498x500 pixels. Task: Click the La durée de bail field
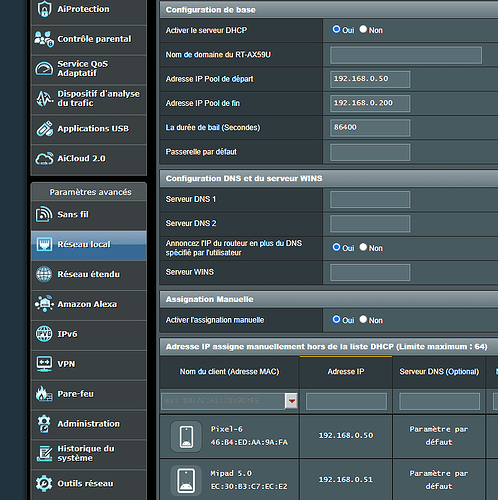click(x=370, y=128)
